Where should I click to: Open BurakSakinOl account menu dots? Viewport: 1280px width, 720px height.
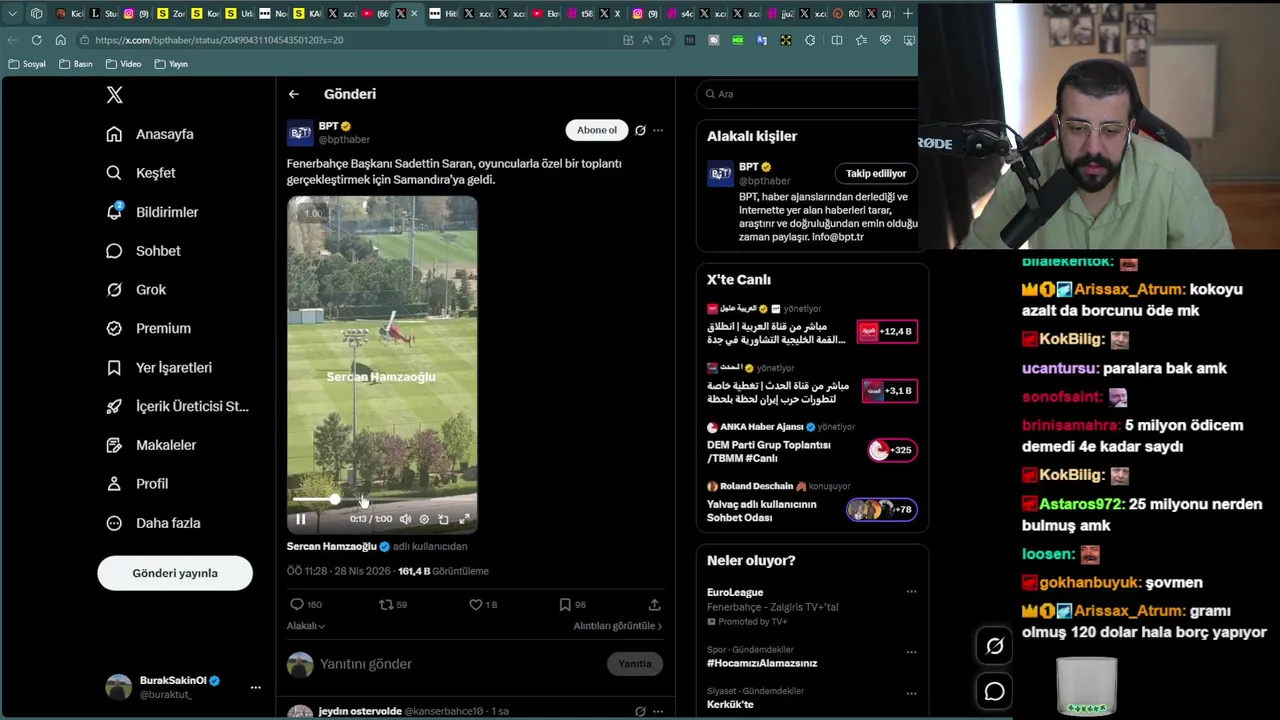[255, 687]
